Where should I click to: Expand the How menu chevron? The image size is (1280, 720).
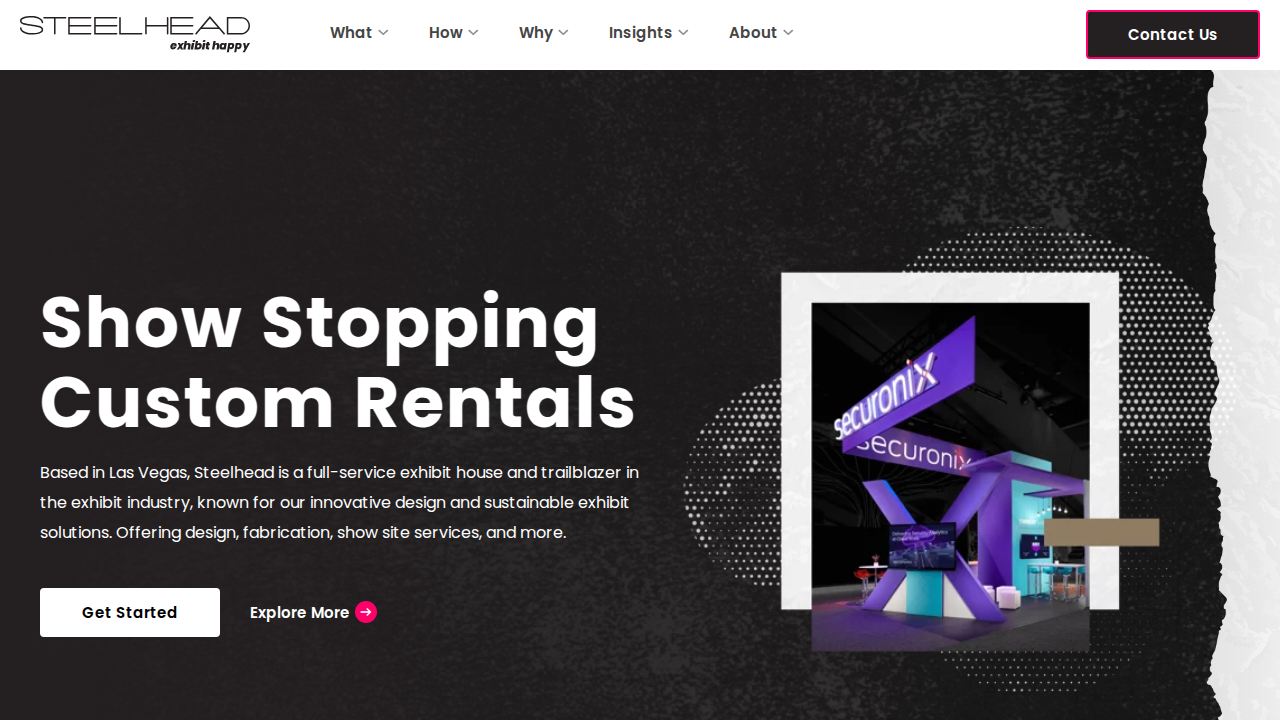(473, 33)
